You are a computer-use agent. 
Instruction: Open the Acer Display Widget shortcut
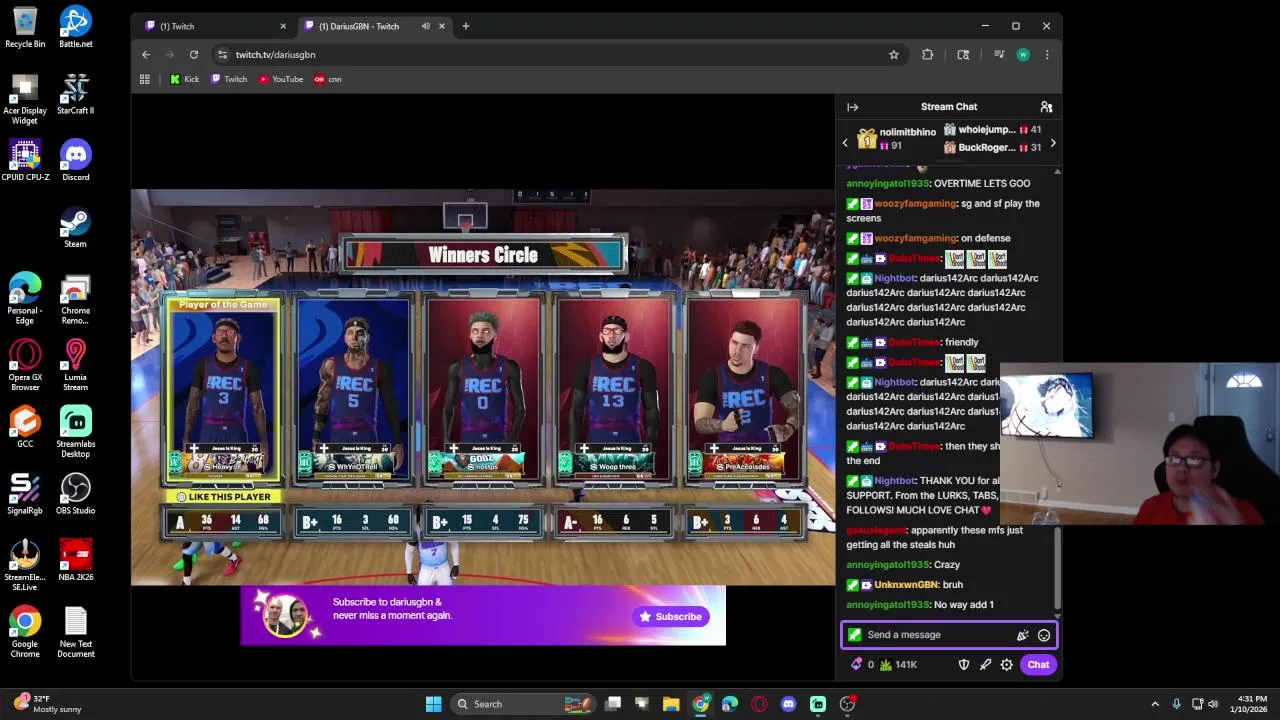point(25,100)
